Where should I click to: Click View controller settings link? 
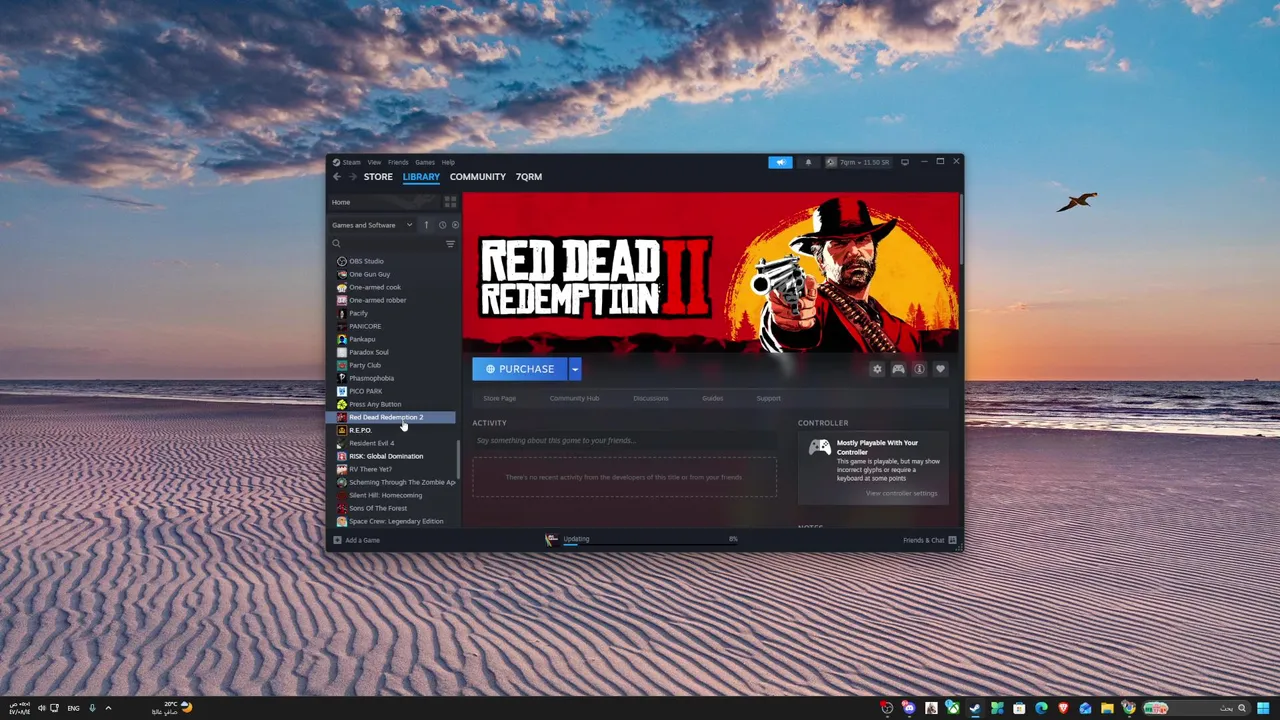tap(901, 493)
